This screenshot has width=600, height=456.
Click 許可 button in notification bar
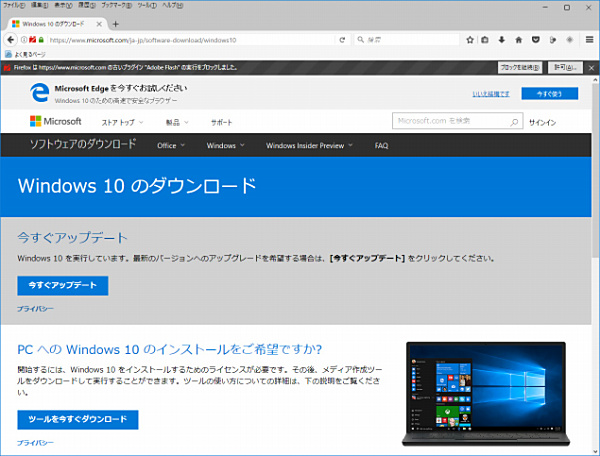tap(565, 68)
